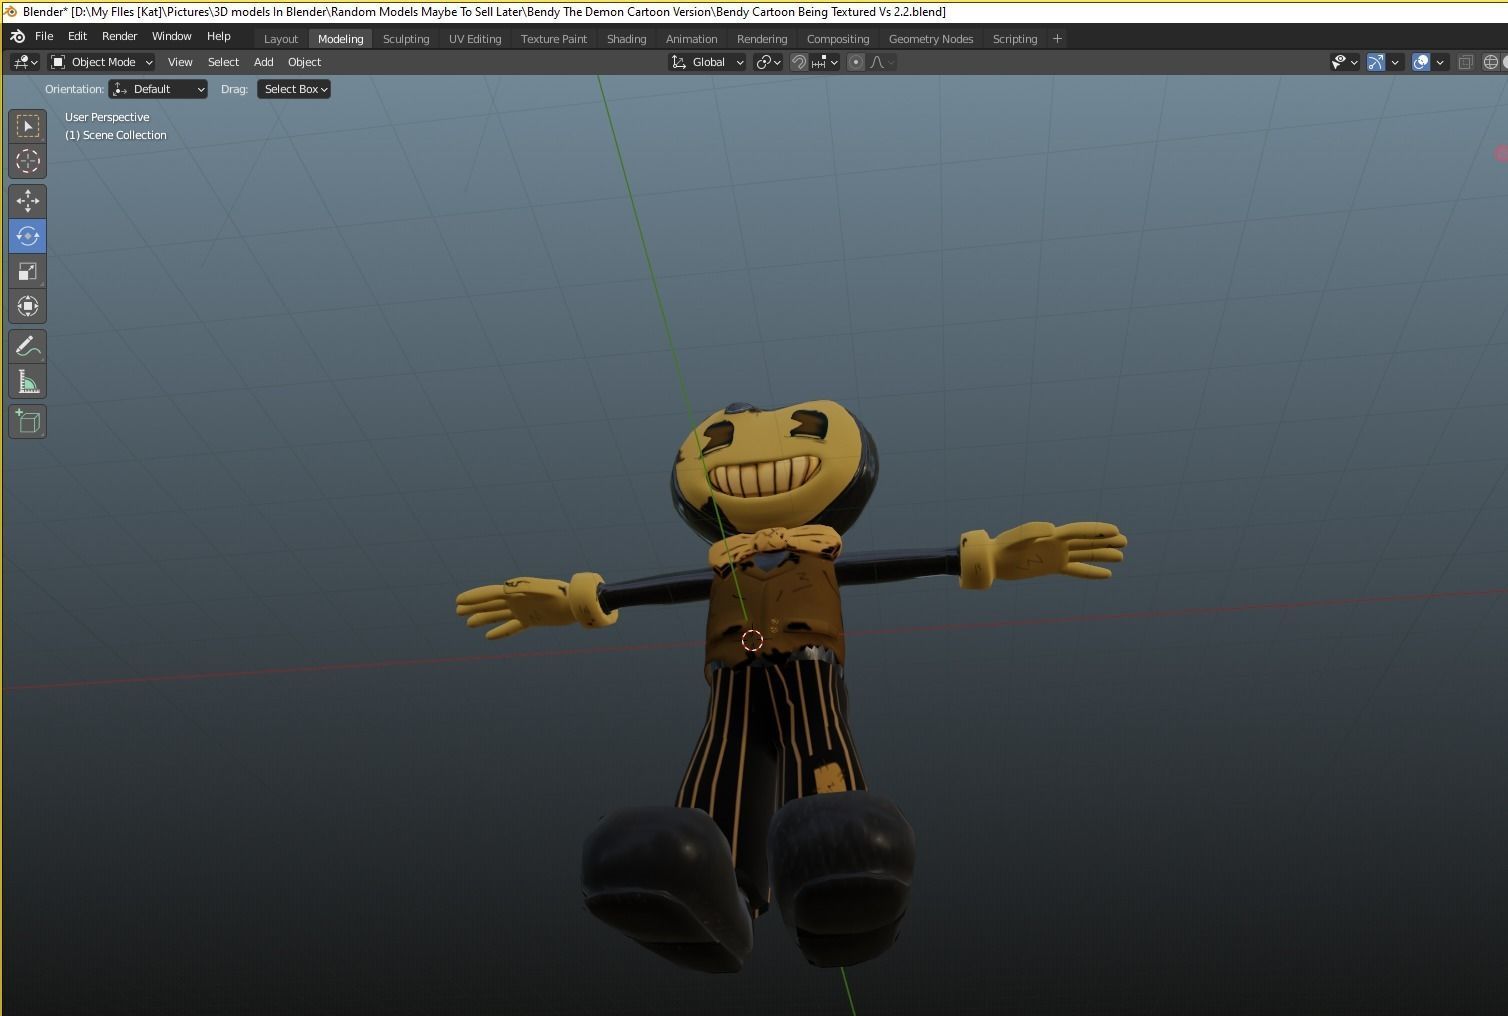Screen dimensions: 1508x1016
Task: Activate the Cursor tool
Action: [28, 161]
